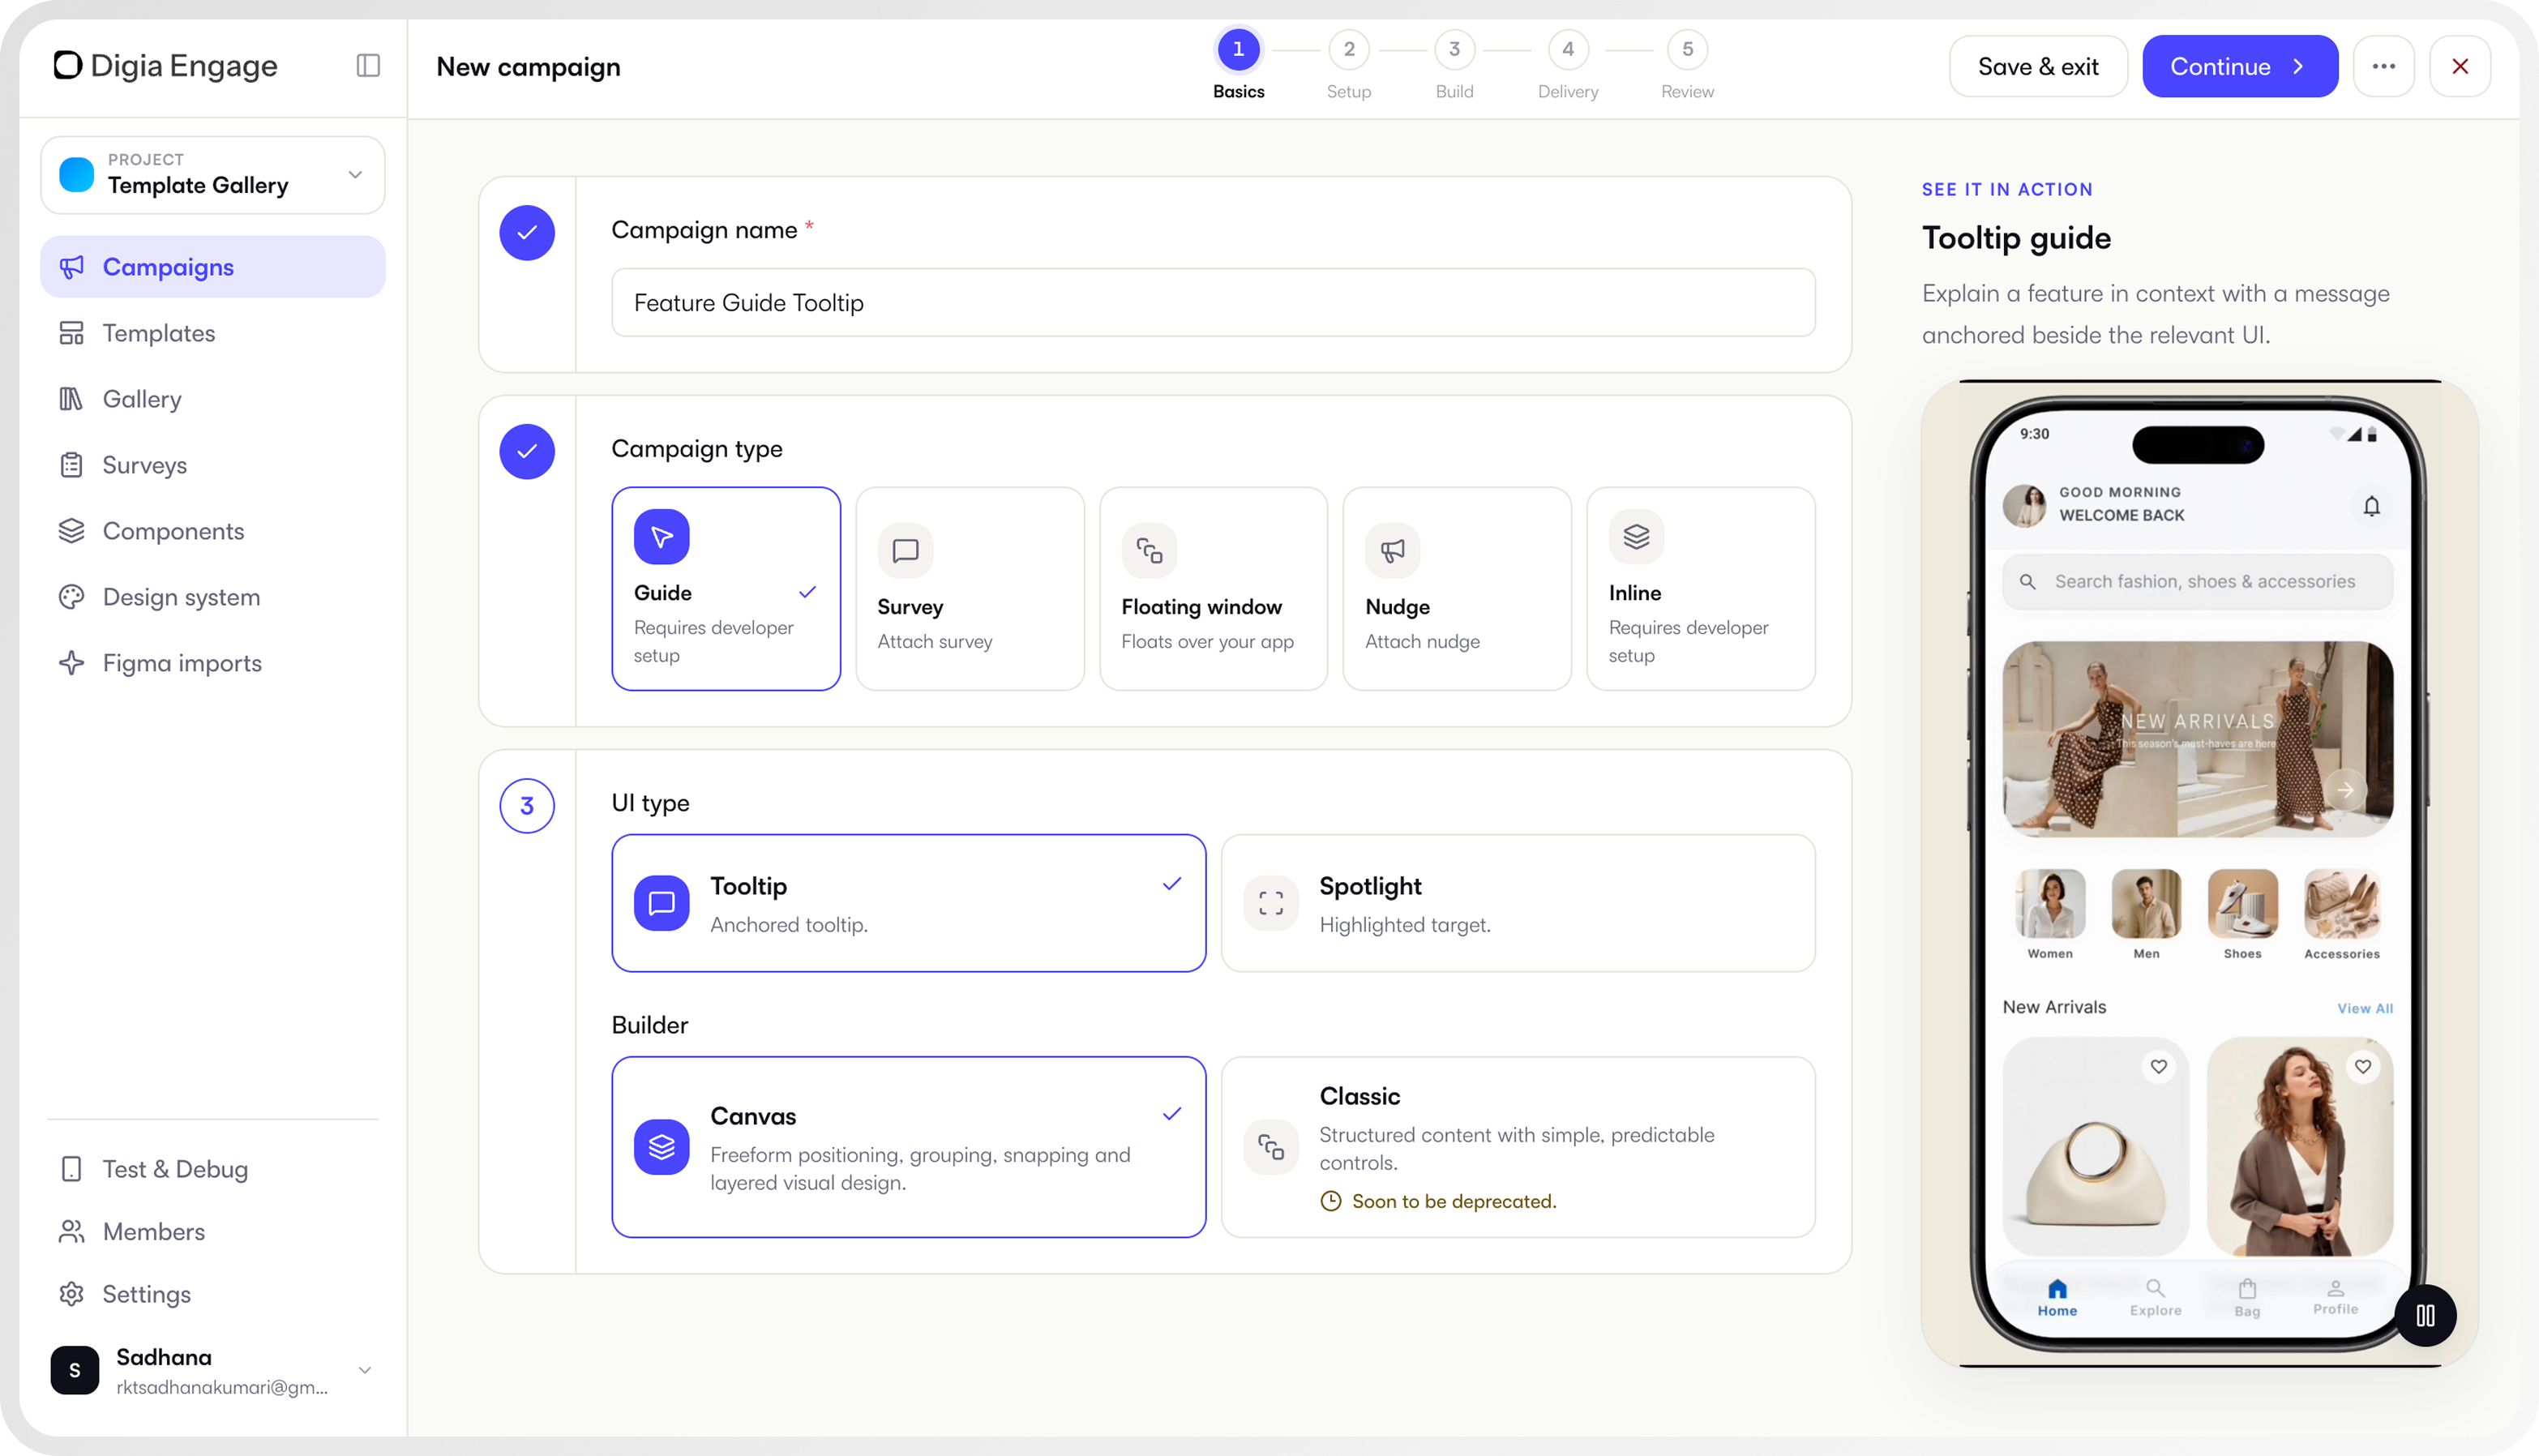Open Templates in the sidebar
The height and width of the screenshot is (1456, 2539).
[213, 333]
